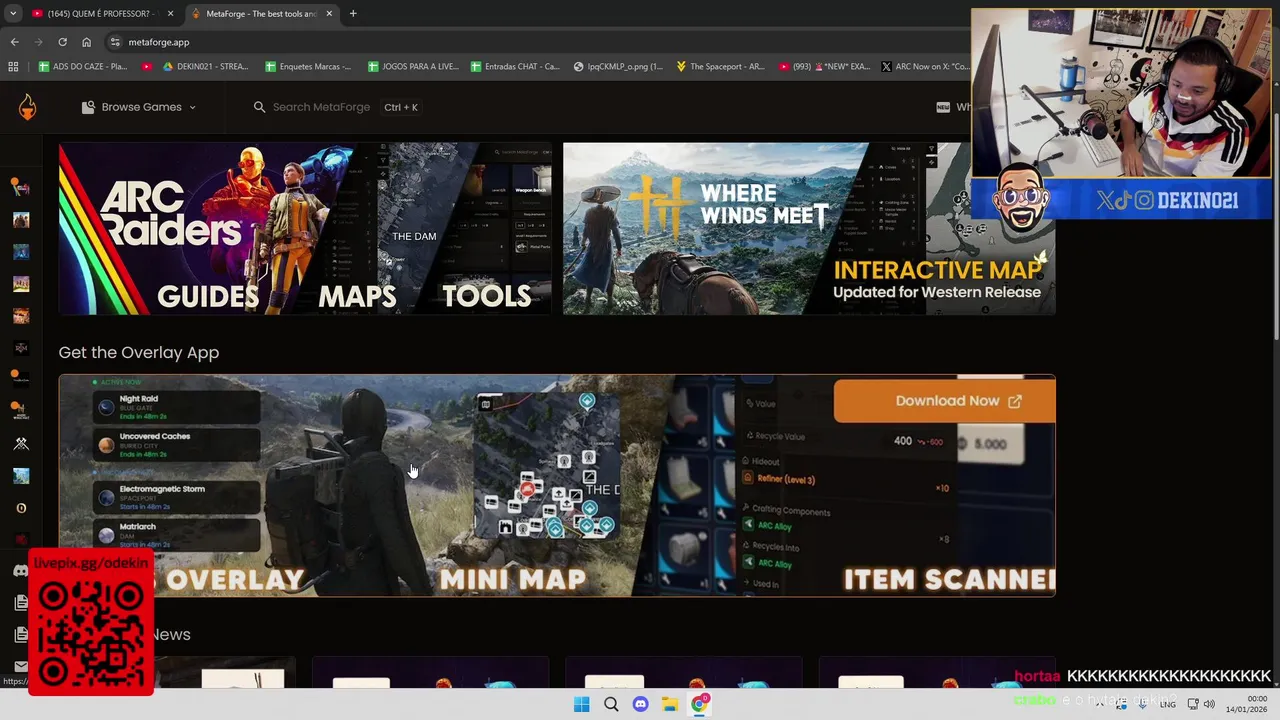Open Entradas CHAT bookmark

[x=515, y=67]
